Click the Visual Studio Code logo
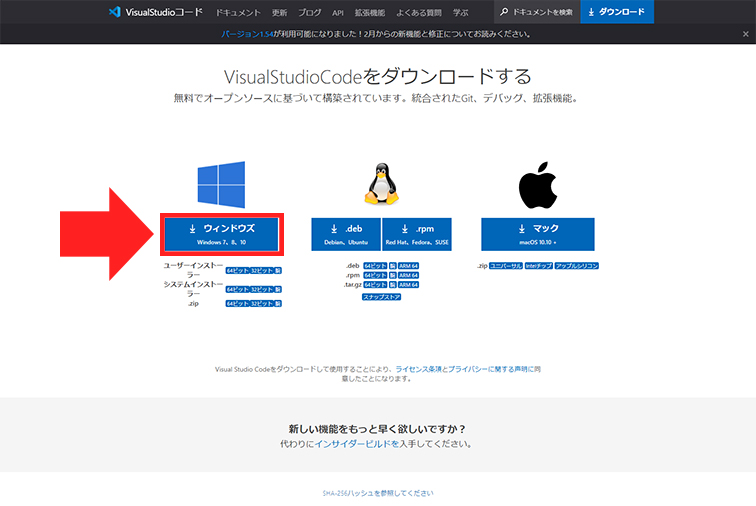Screen dimensions: 756x506 pyautogui.click(x=114, y=12)
